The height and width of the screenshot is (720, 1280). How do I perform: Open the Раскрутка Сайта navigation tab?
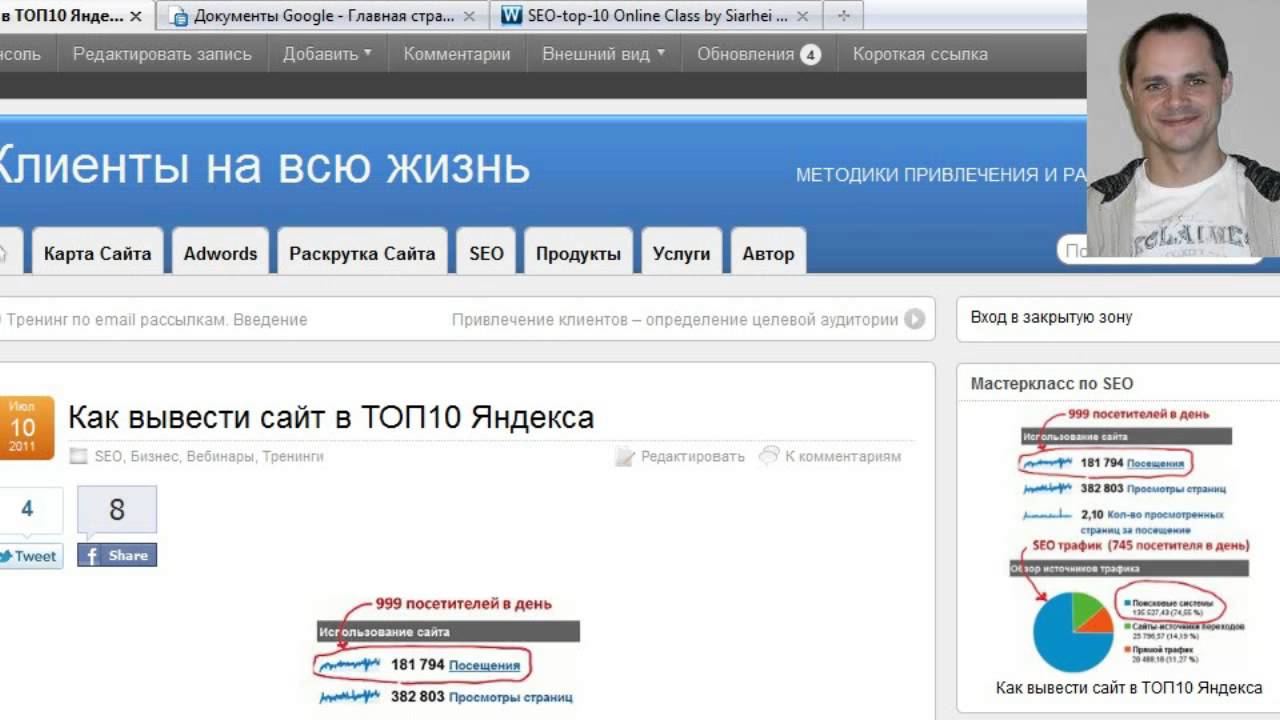point(362,251)
